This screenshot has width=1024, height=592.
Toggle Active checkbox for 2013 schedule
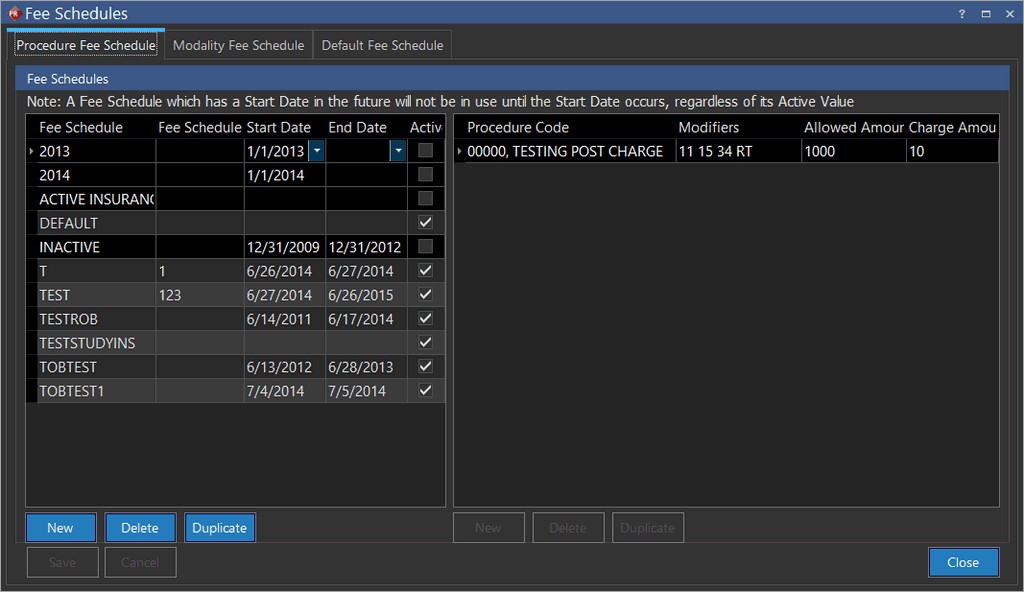pyautogui.click(x=426, y=151)
